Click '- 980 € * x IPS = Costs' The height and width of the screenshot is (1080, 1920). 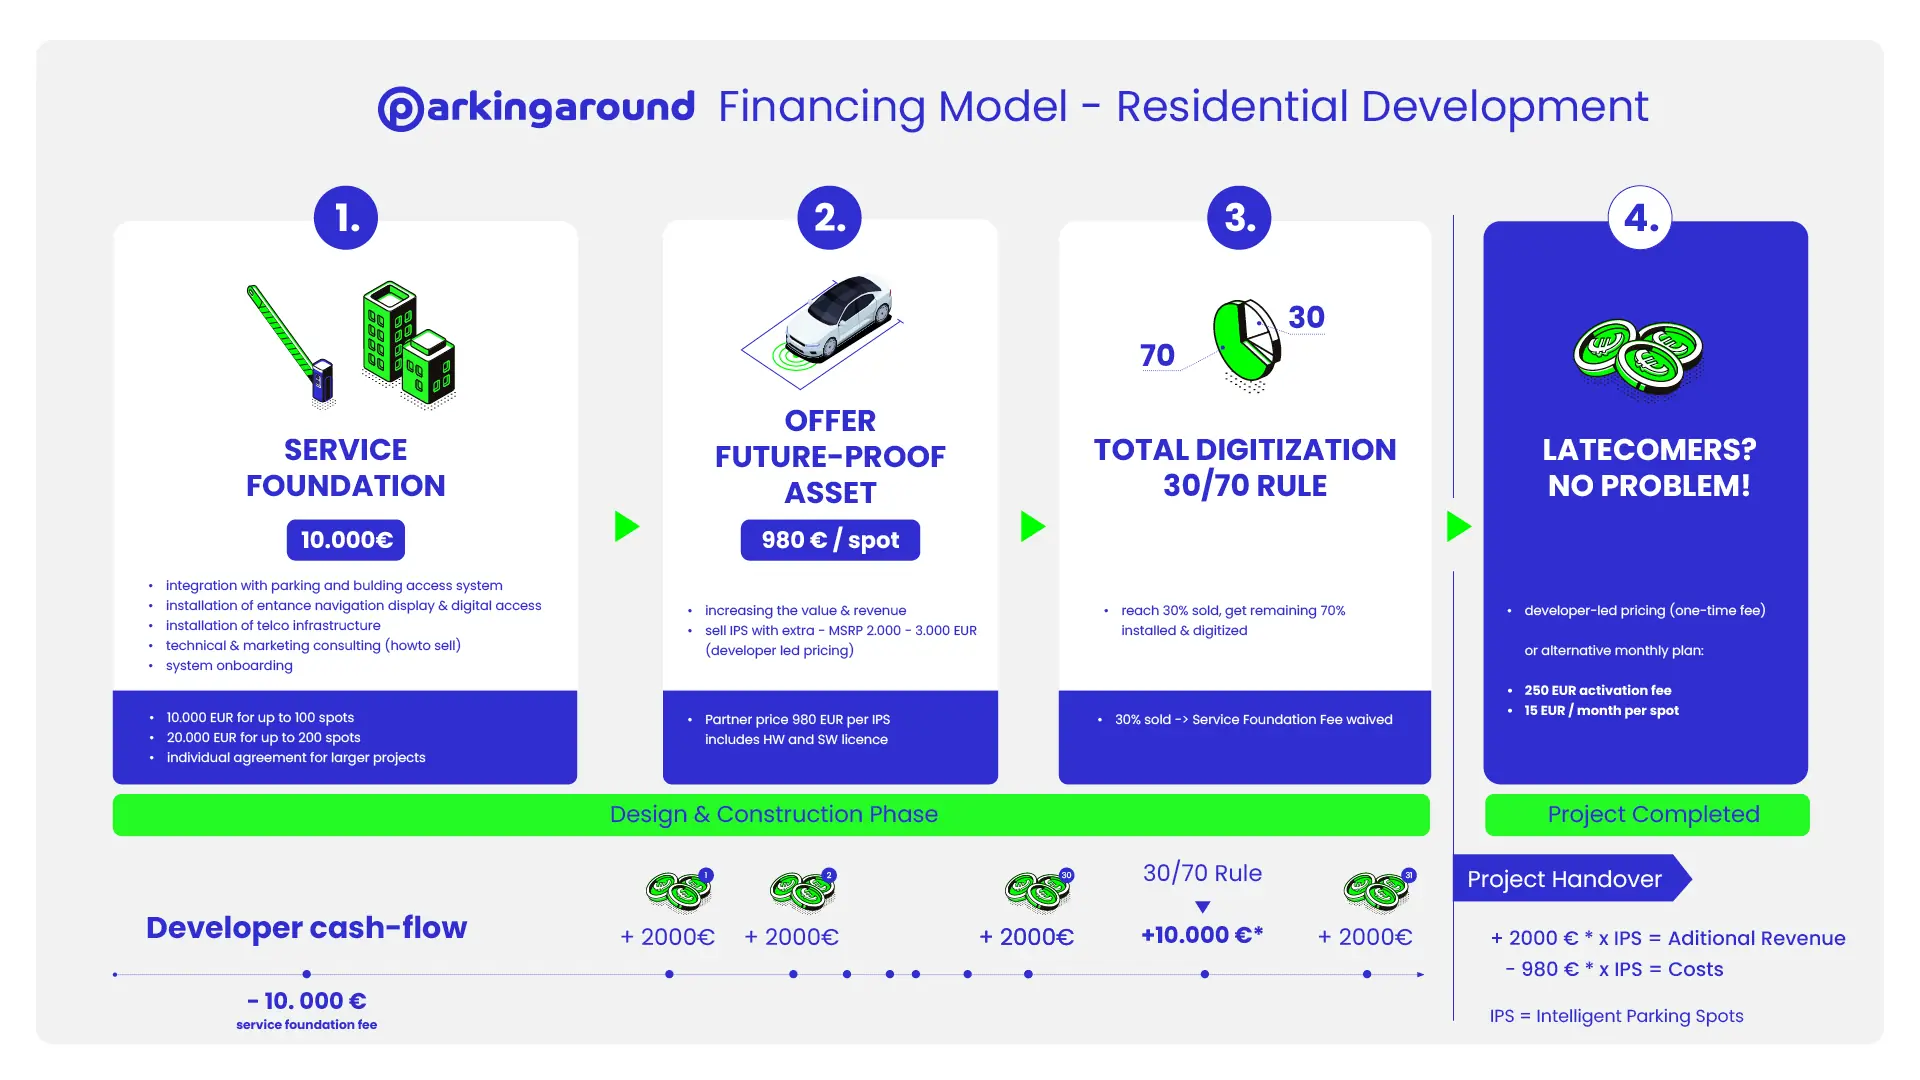point(1615,969)
